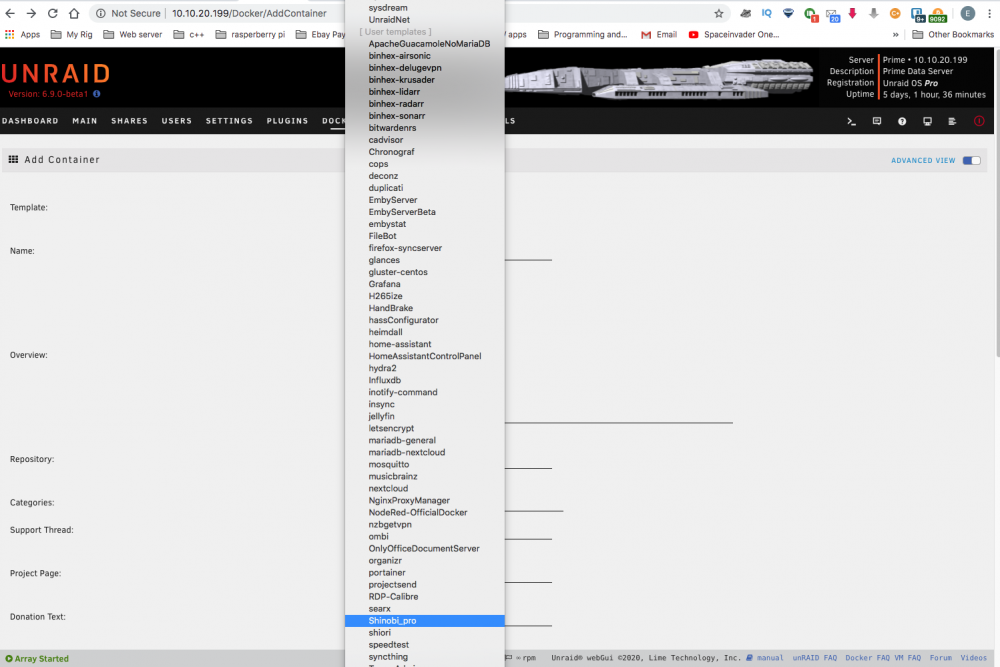Screen dimensions: 1000x667
Task: Open the rasperberry pi bookmarks folder
Action: point(251,34)
